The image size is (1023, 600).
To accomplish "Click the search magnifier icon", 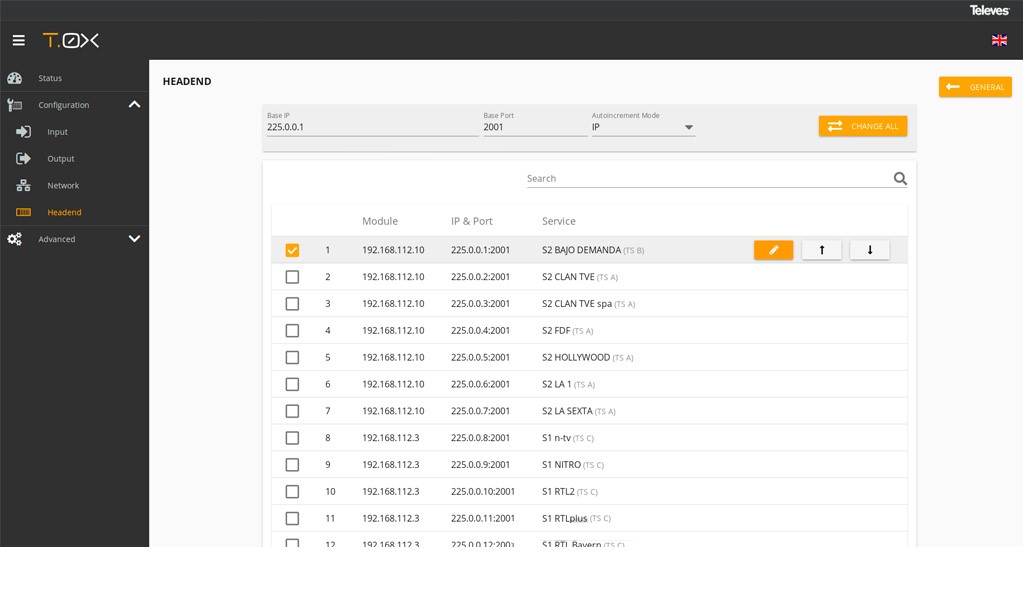I will click(900, 179).
